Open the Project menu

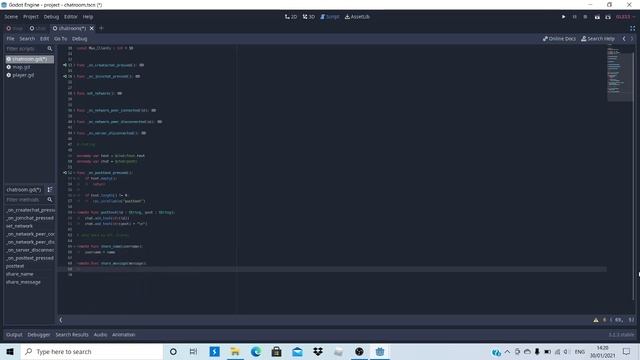(x=31, y=17)
